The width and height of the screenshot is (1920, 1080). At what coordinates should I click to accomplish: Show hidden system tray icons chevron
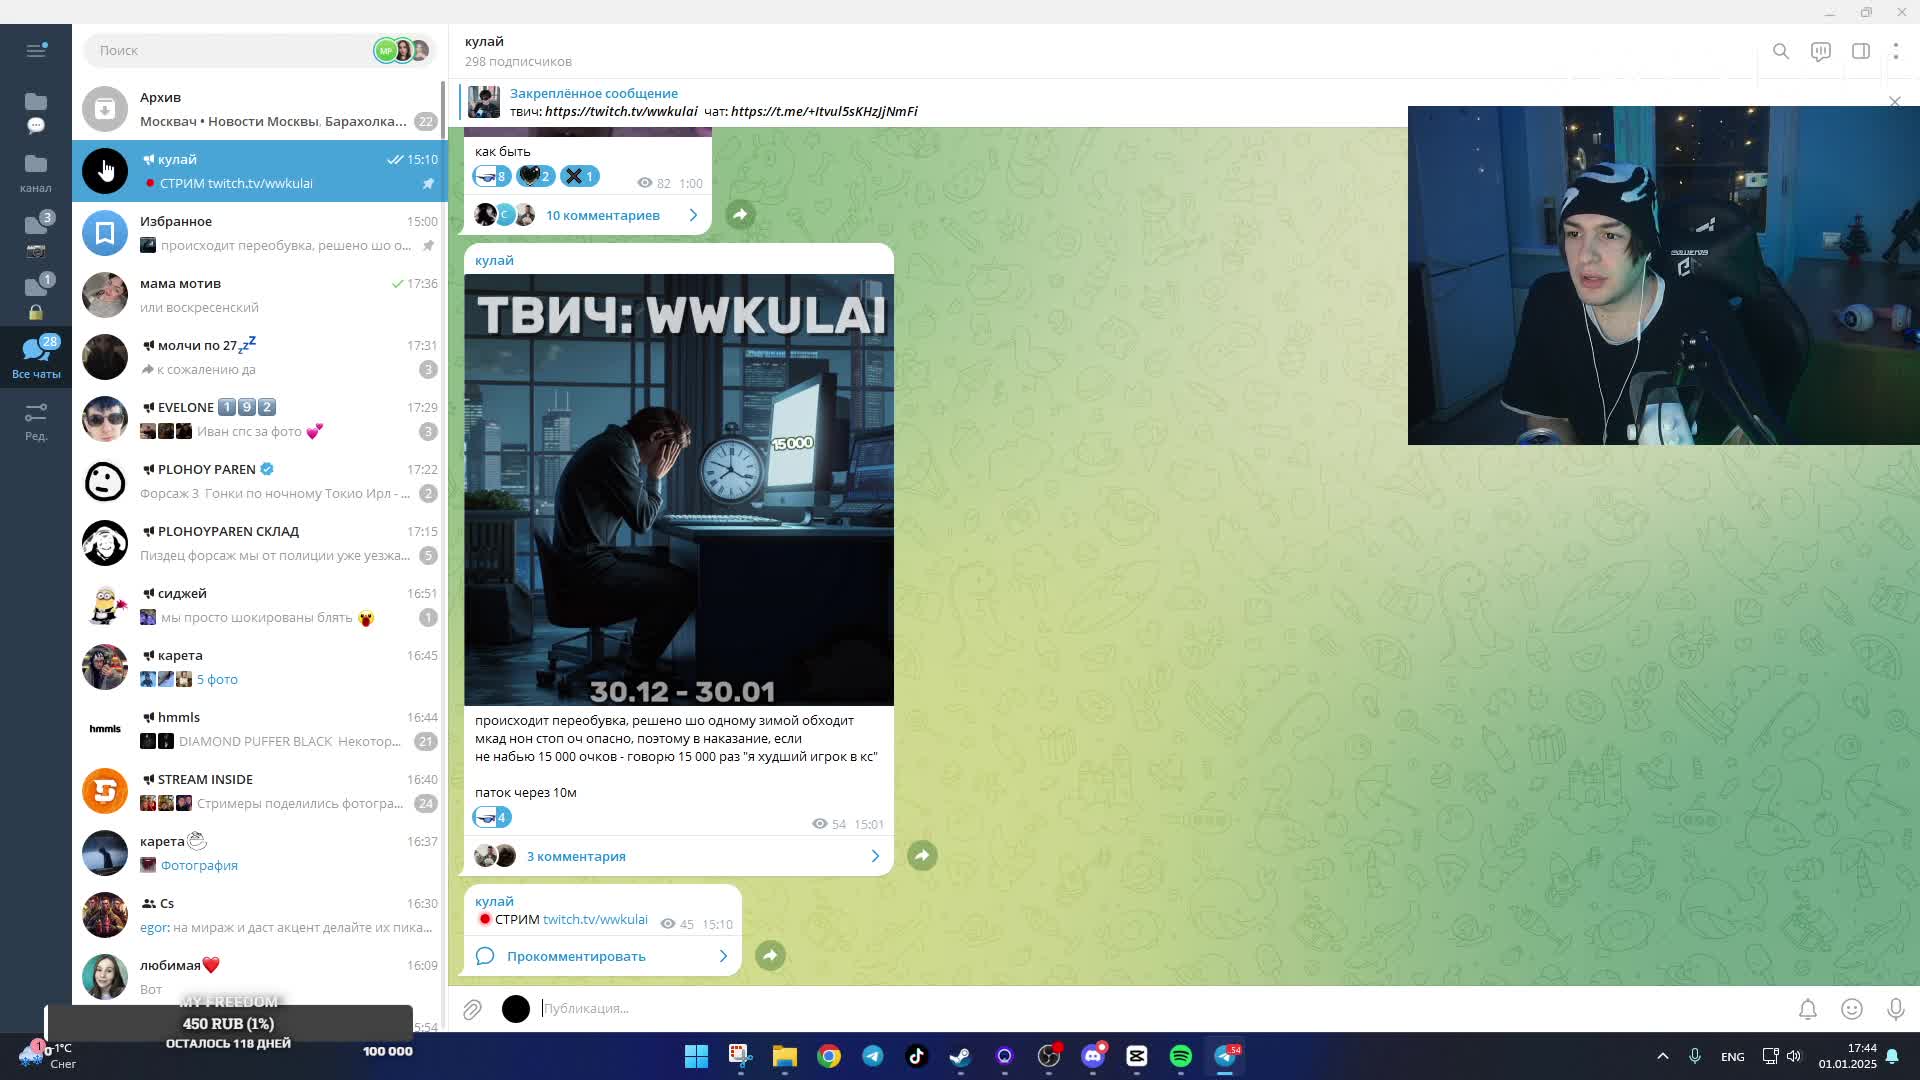[1663, 1056]
